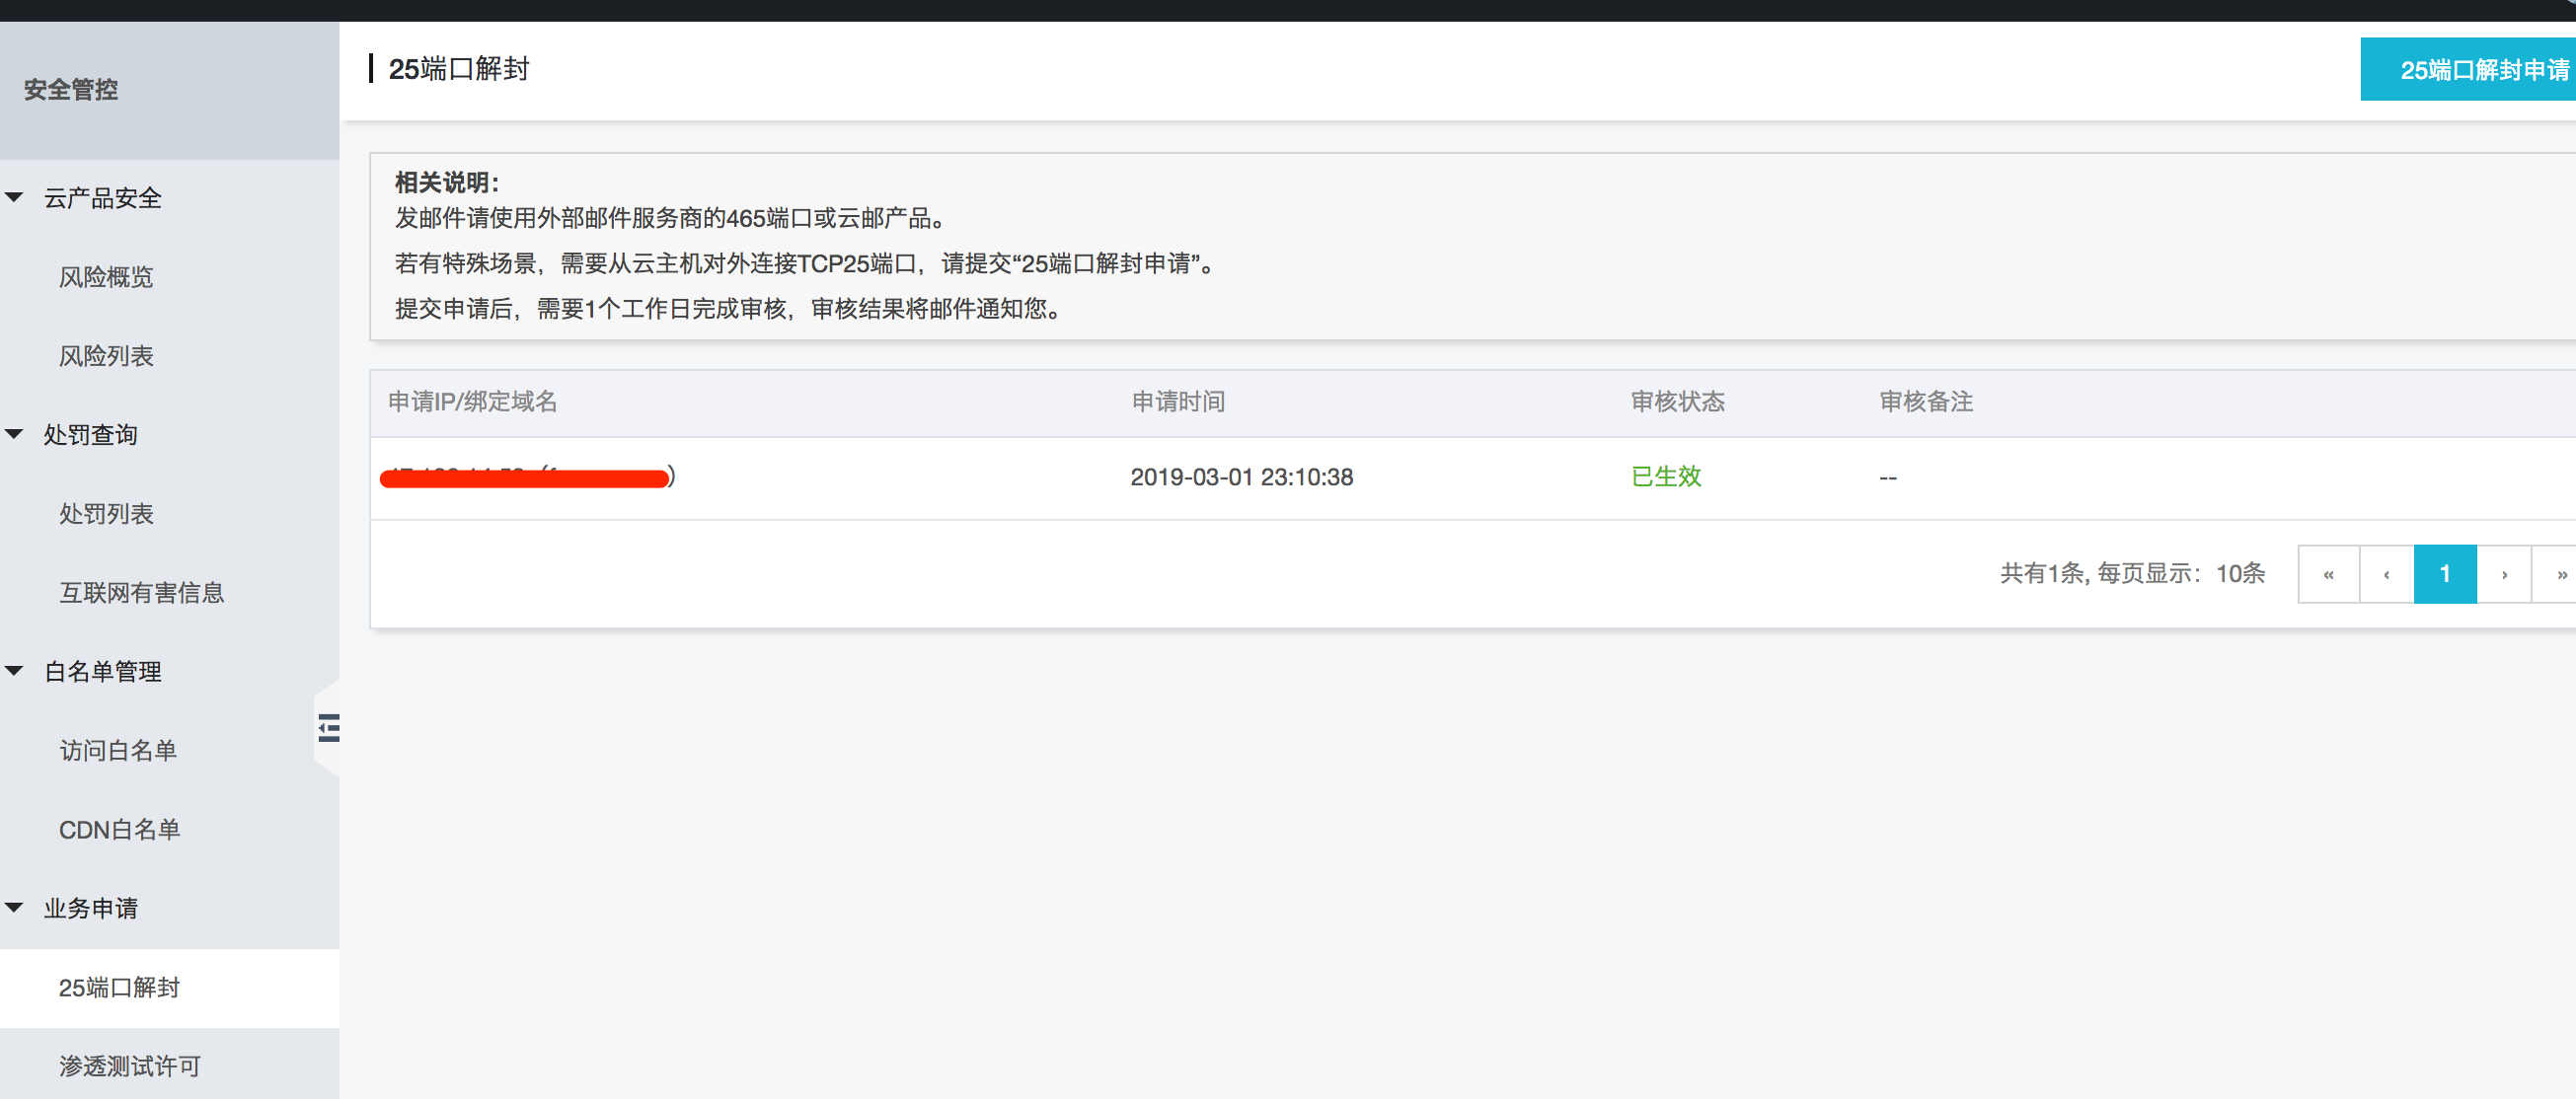Collapse the 业务申请 section arrow
The width and height of the screenshot is (2576, 1099).
(15, 908)
